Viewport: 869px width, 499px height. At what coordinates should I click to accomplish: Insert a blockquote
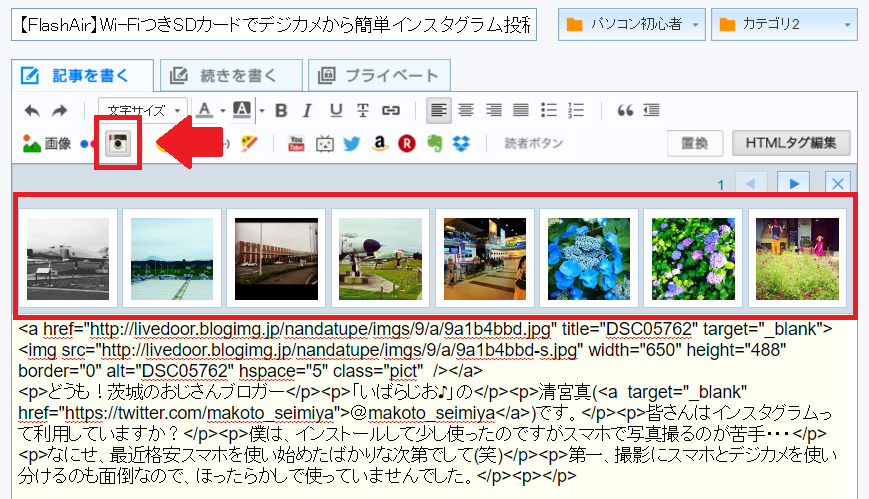[x=625, y=111]
